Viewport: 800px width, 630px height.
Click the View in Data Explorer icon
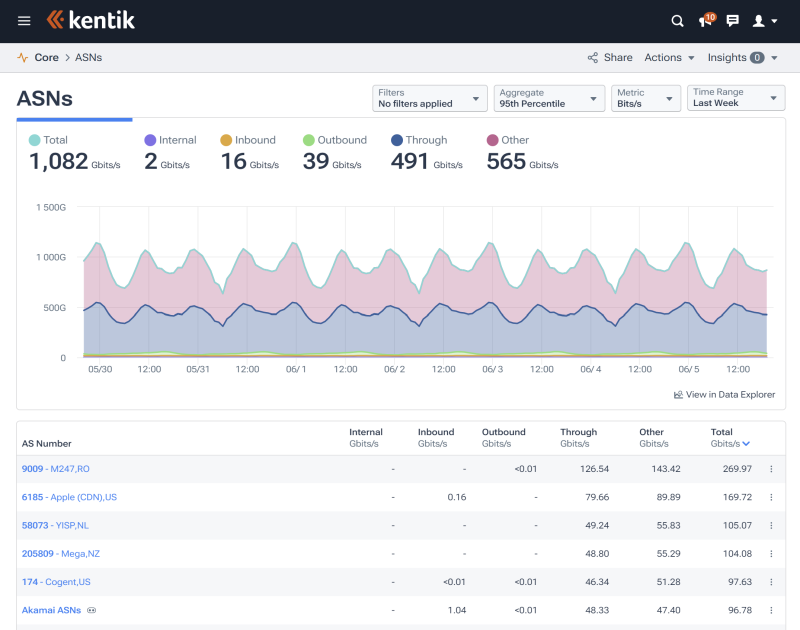678,394
